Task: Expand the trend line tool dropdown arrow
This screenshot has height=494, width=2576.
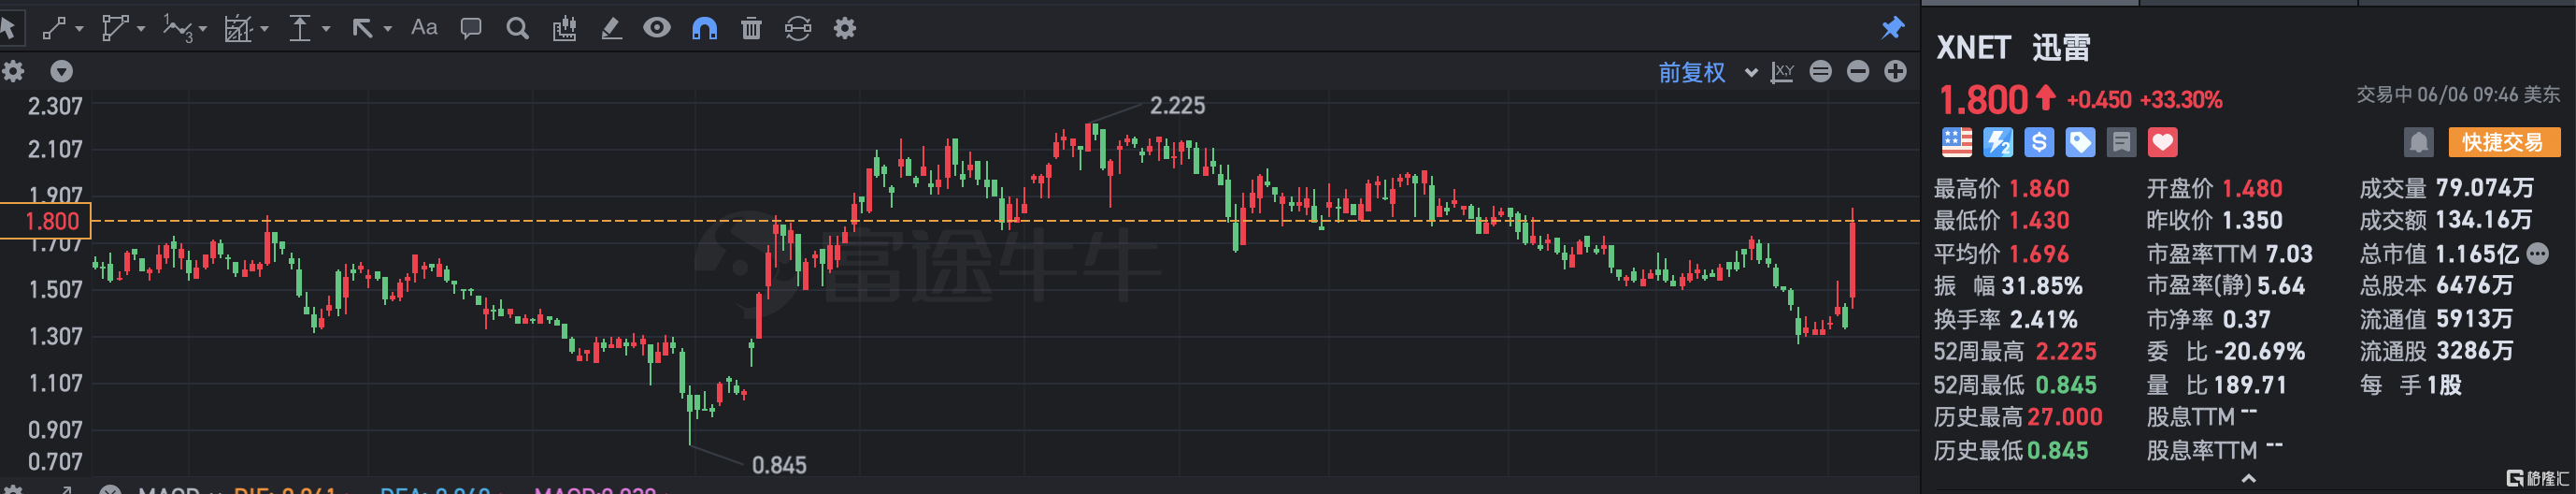Action: [x=79, y=29]
